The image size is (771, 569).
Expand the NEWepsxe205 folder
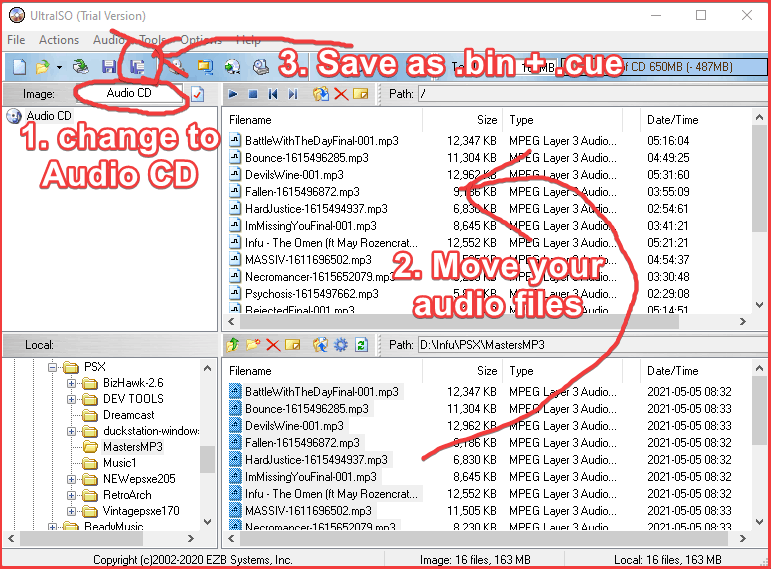pyautogui.click(x=71, y=479)
